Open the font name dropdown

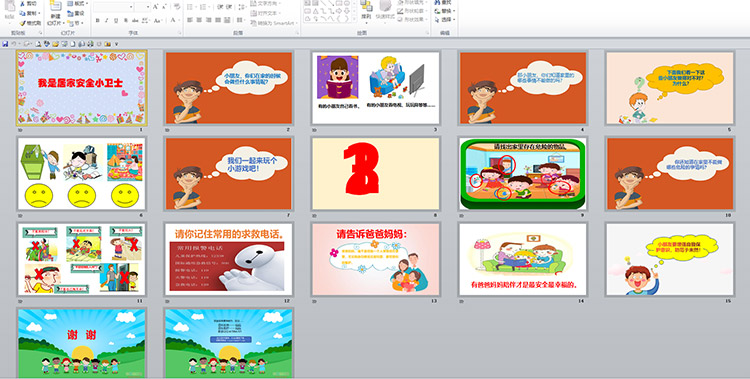pyautogui.click(x=113, y=7)
